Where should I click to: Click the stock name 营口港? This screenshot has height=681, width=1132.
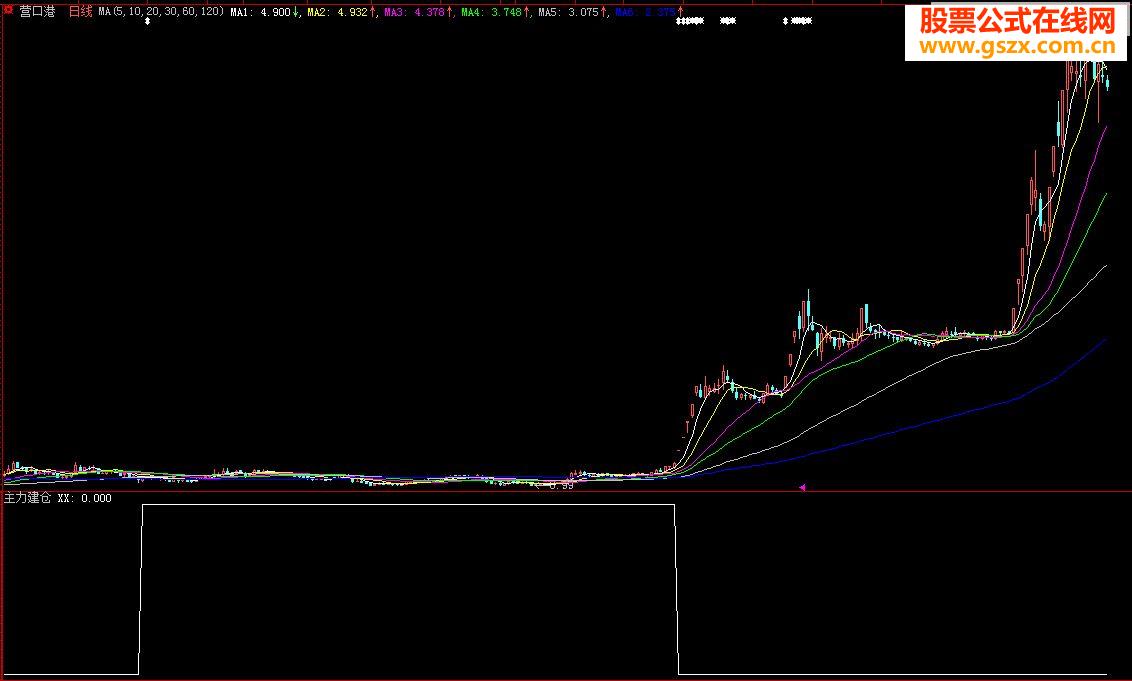(x=38, y=12)
